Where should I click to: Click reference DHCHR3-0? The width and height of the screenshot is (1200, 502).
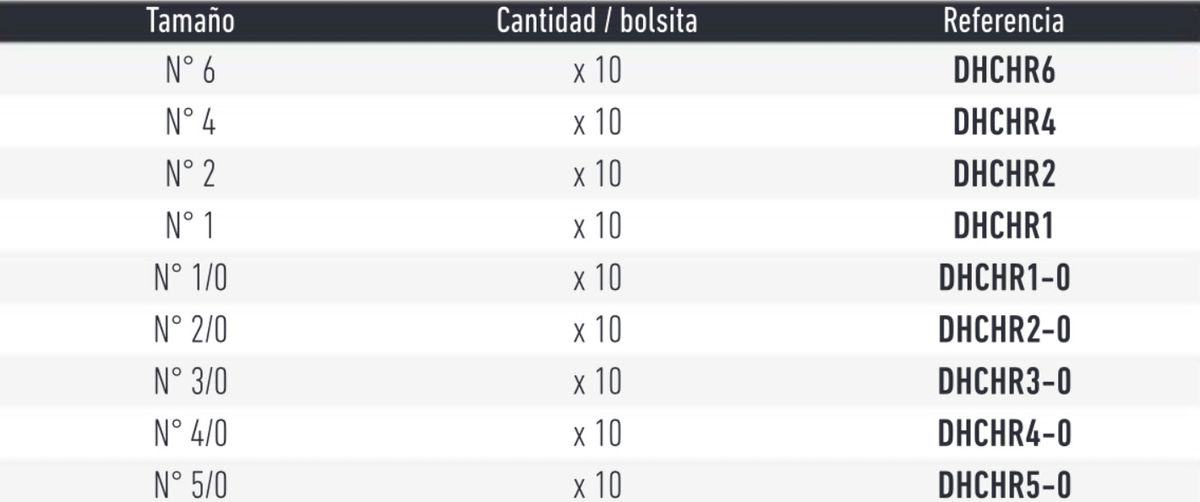[x=1004, y=383]
